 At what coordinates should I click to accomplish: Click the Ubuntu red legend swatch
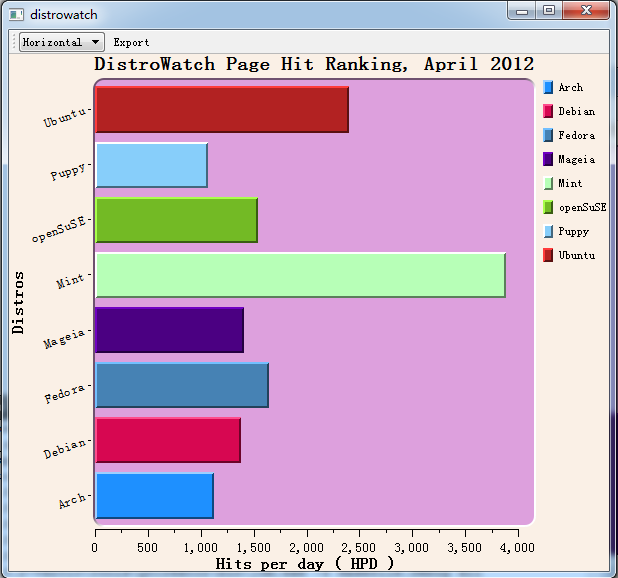point(548,255)
